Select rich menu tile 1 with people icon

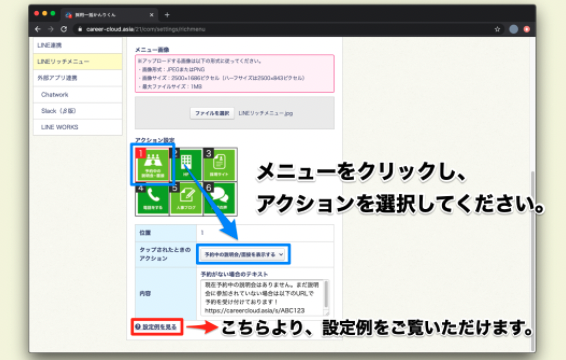point(152,164)
